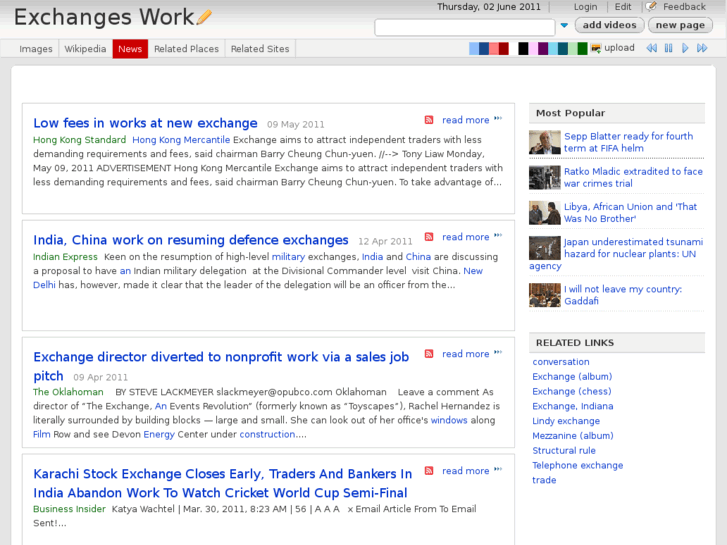
Task: Click read more for India, China article
Action: [466, 237]
